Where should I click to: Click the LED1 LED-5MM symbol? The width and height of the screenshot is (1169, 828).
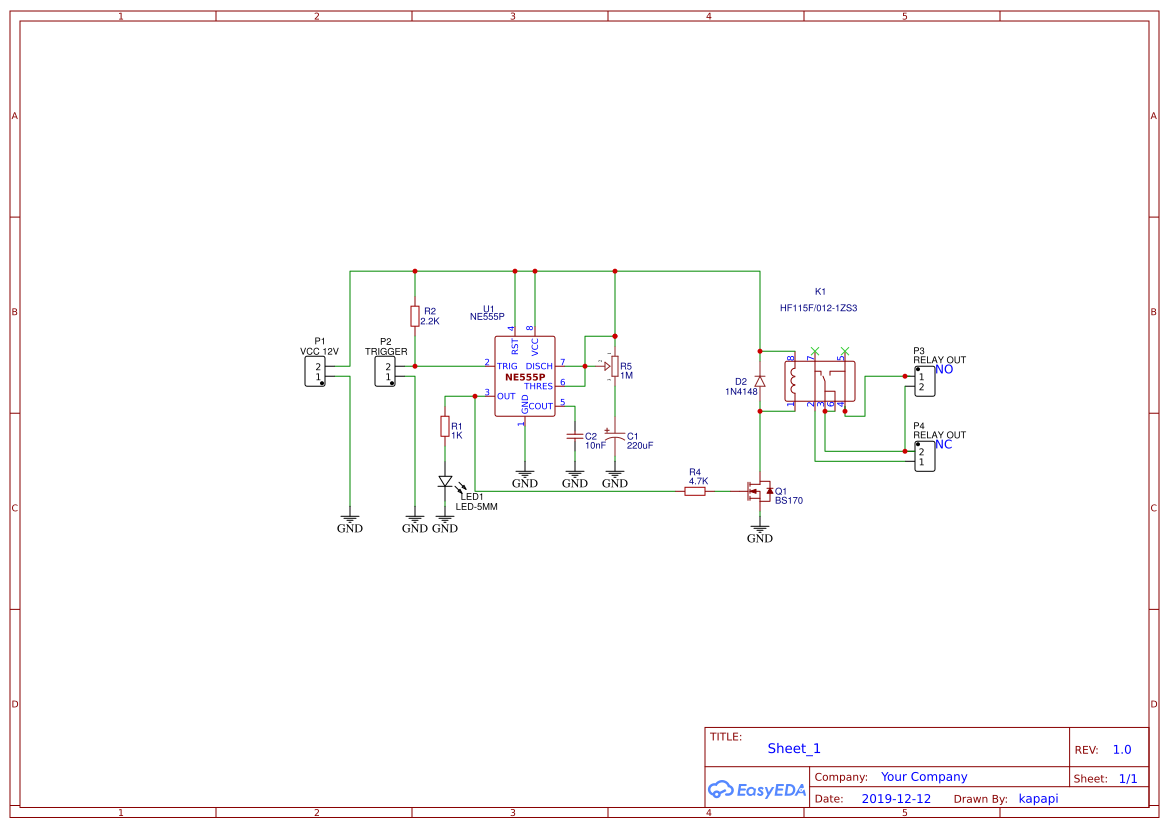coord(445,483)
